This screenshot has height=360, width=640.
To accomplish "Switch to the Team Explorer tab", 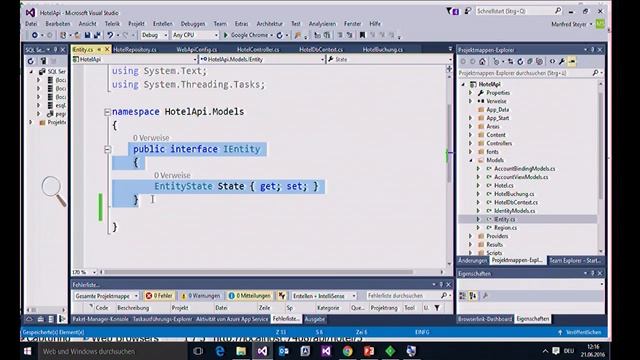I will click(575, 260).
